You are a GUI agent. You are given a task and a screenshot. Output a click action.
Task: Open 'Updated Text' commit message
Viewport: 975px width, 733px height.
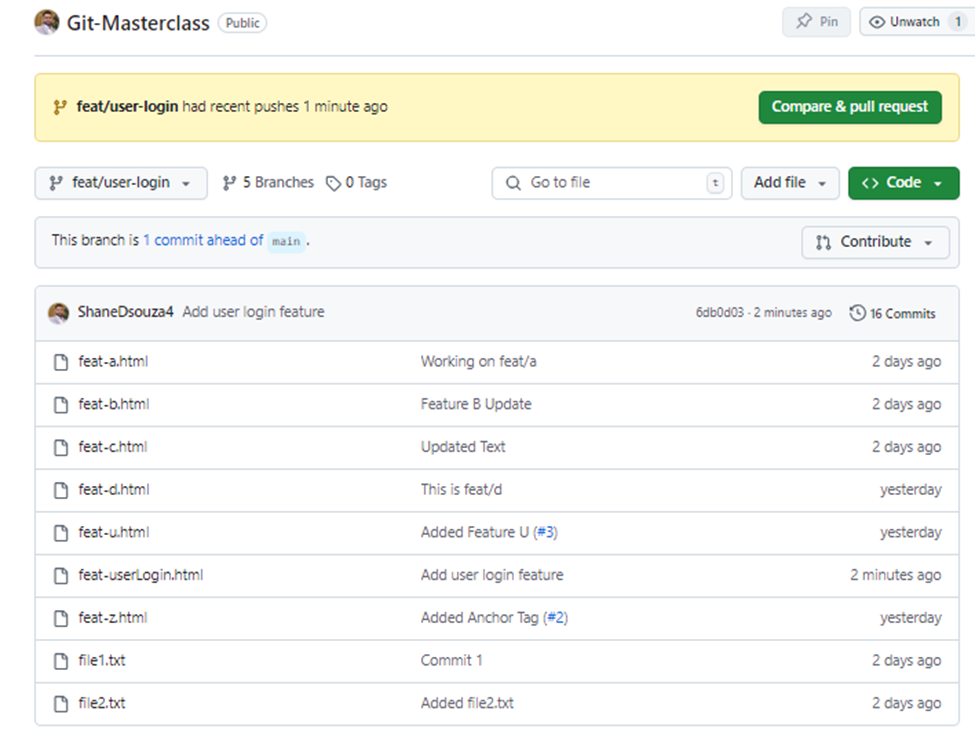[463, 447]
